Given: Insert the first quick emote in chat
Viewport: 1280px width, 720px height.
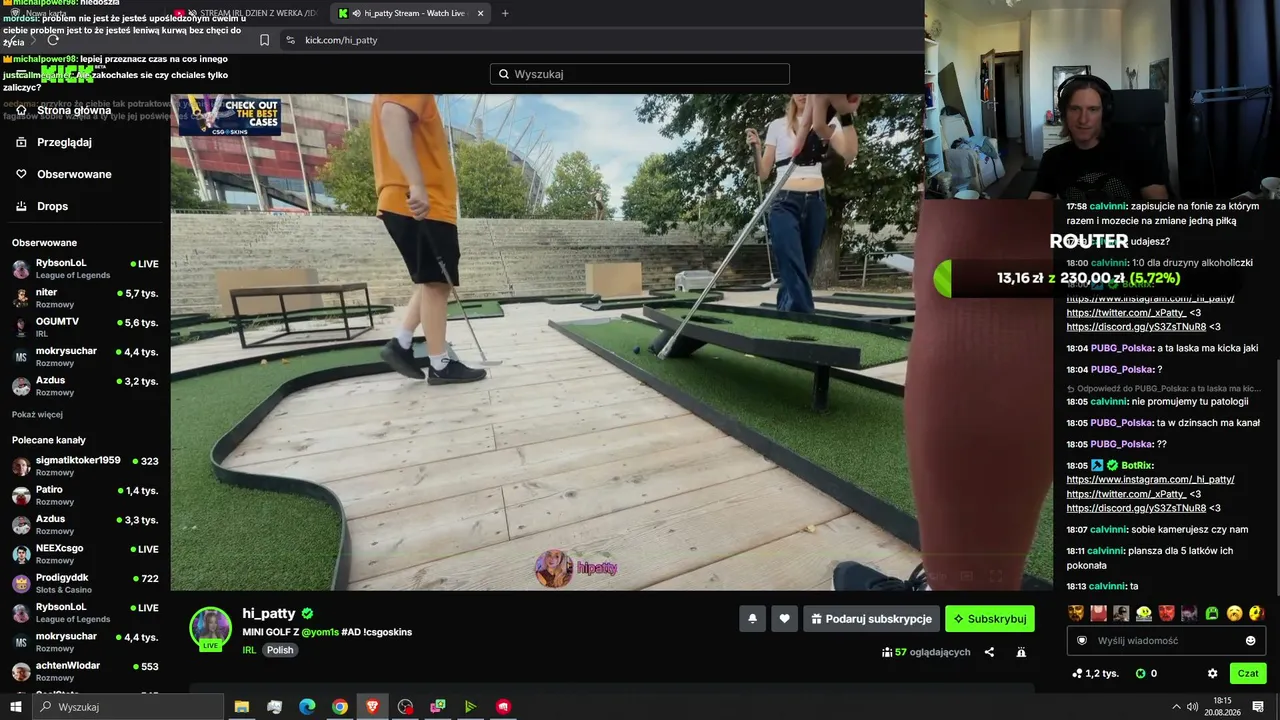Looking at the screenshot, I should [x=1076, y=613].
